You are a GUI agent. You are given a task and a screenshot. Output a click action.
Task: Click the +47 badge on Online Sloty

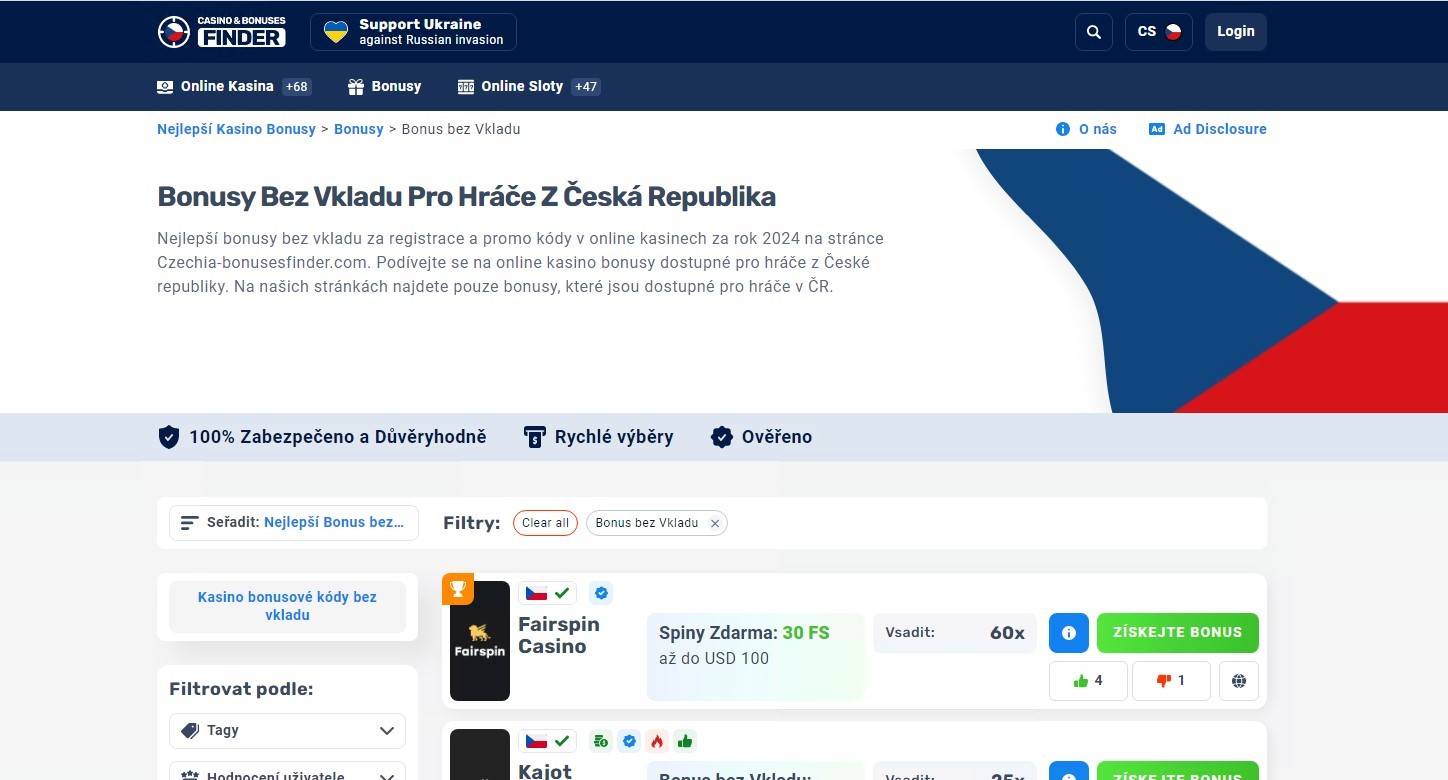[x=586, y=87]
